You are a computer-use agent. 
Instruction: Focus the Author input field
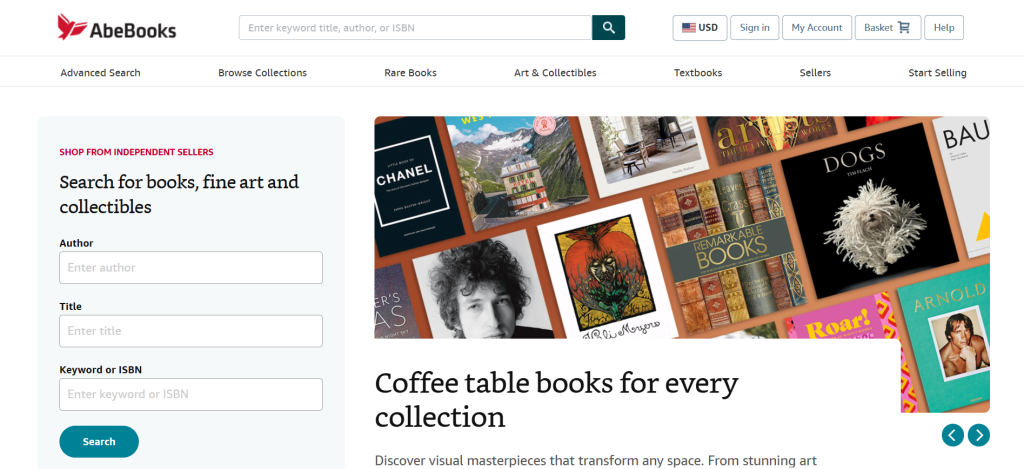[191, 268]
